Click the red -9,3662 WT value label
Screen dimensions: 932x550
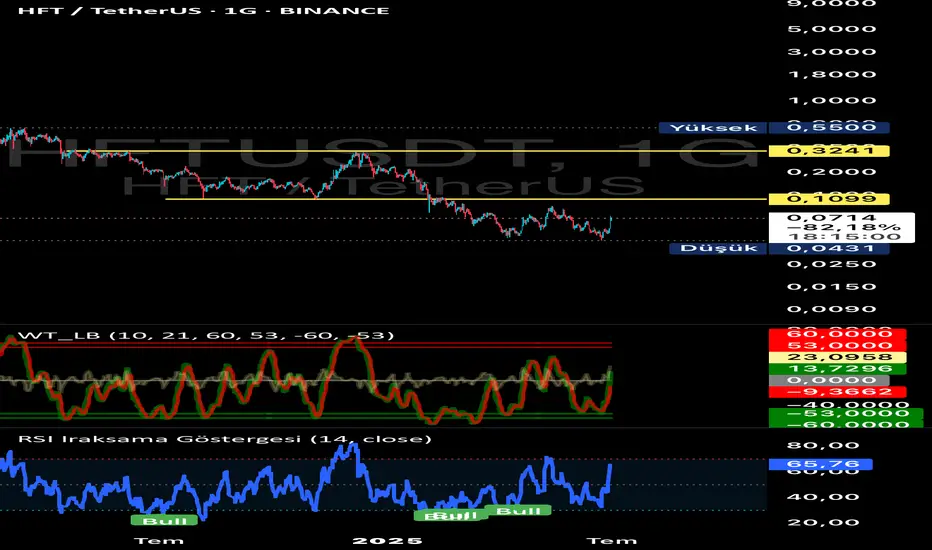point(837,392)
